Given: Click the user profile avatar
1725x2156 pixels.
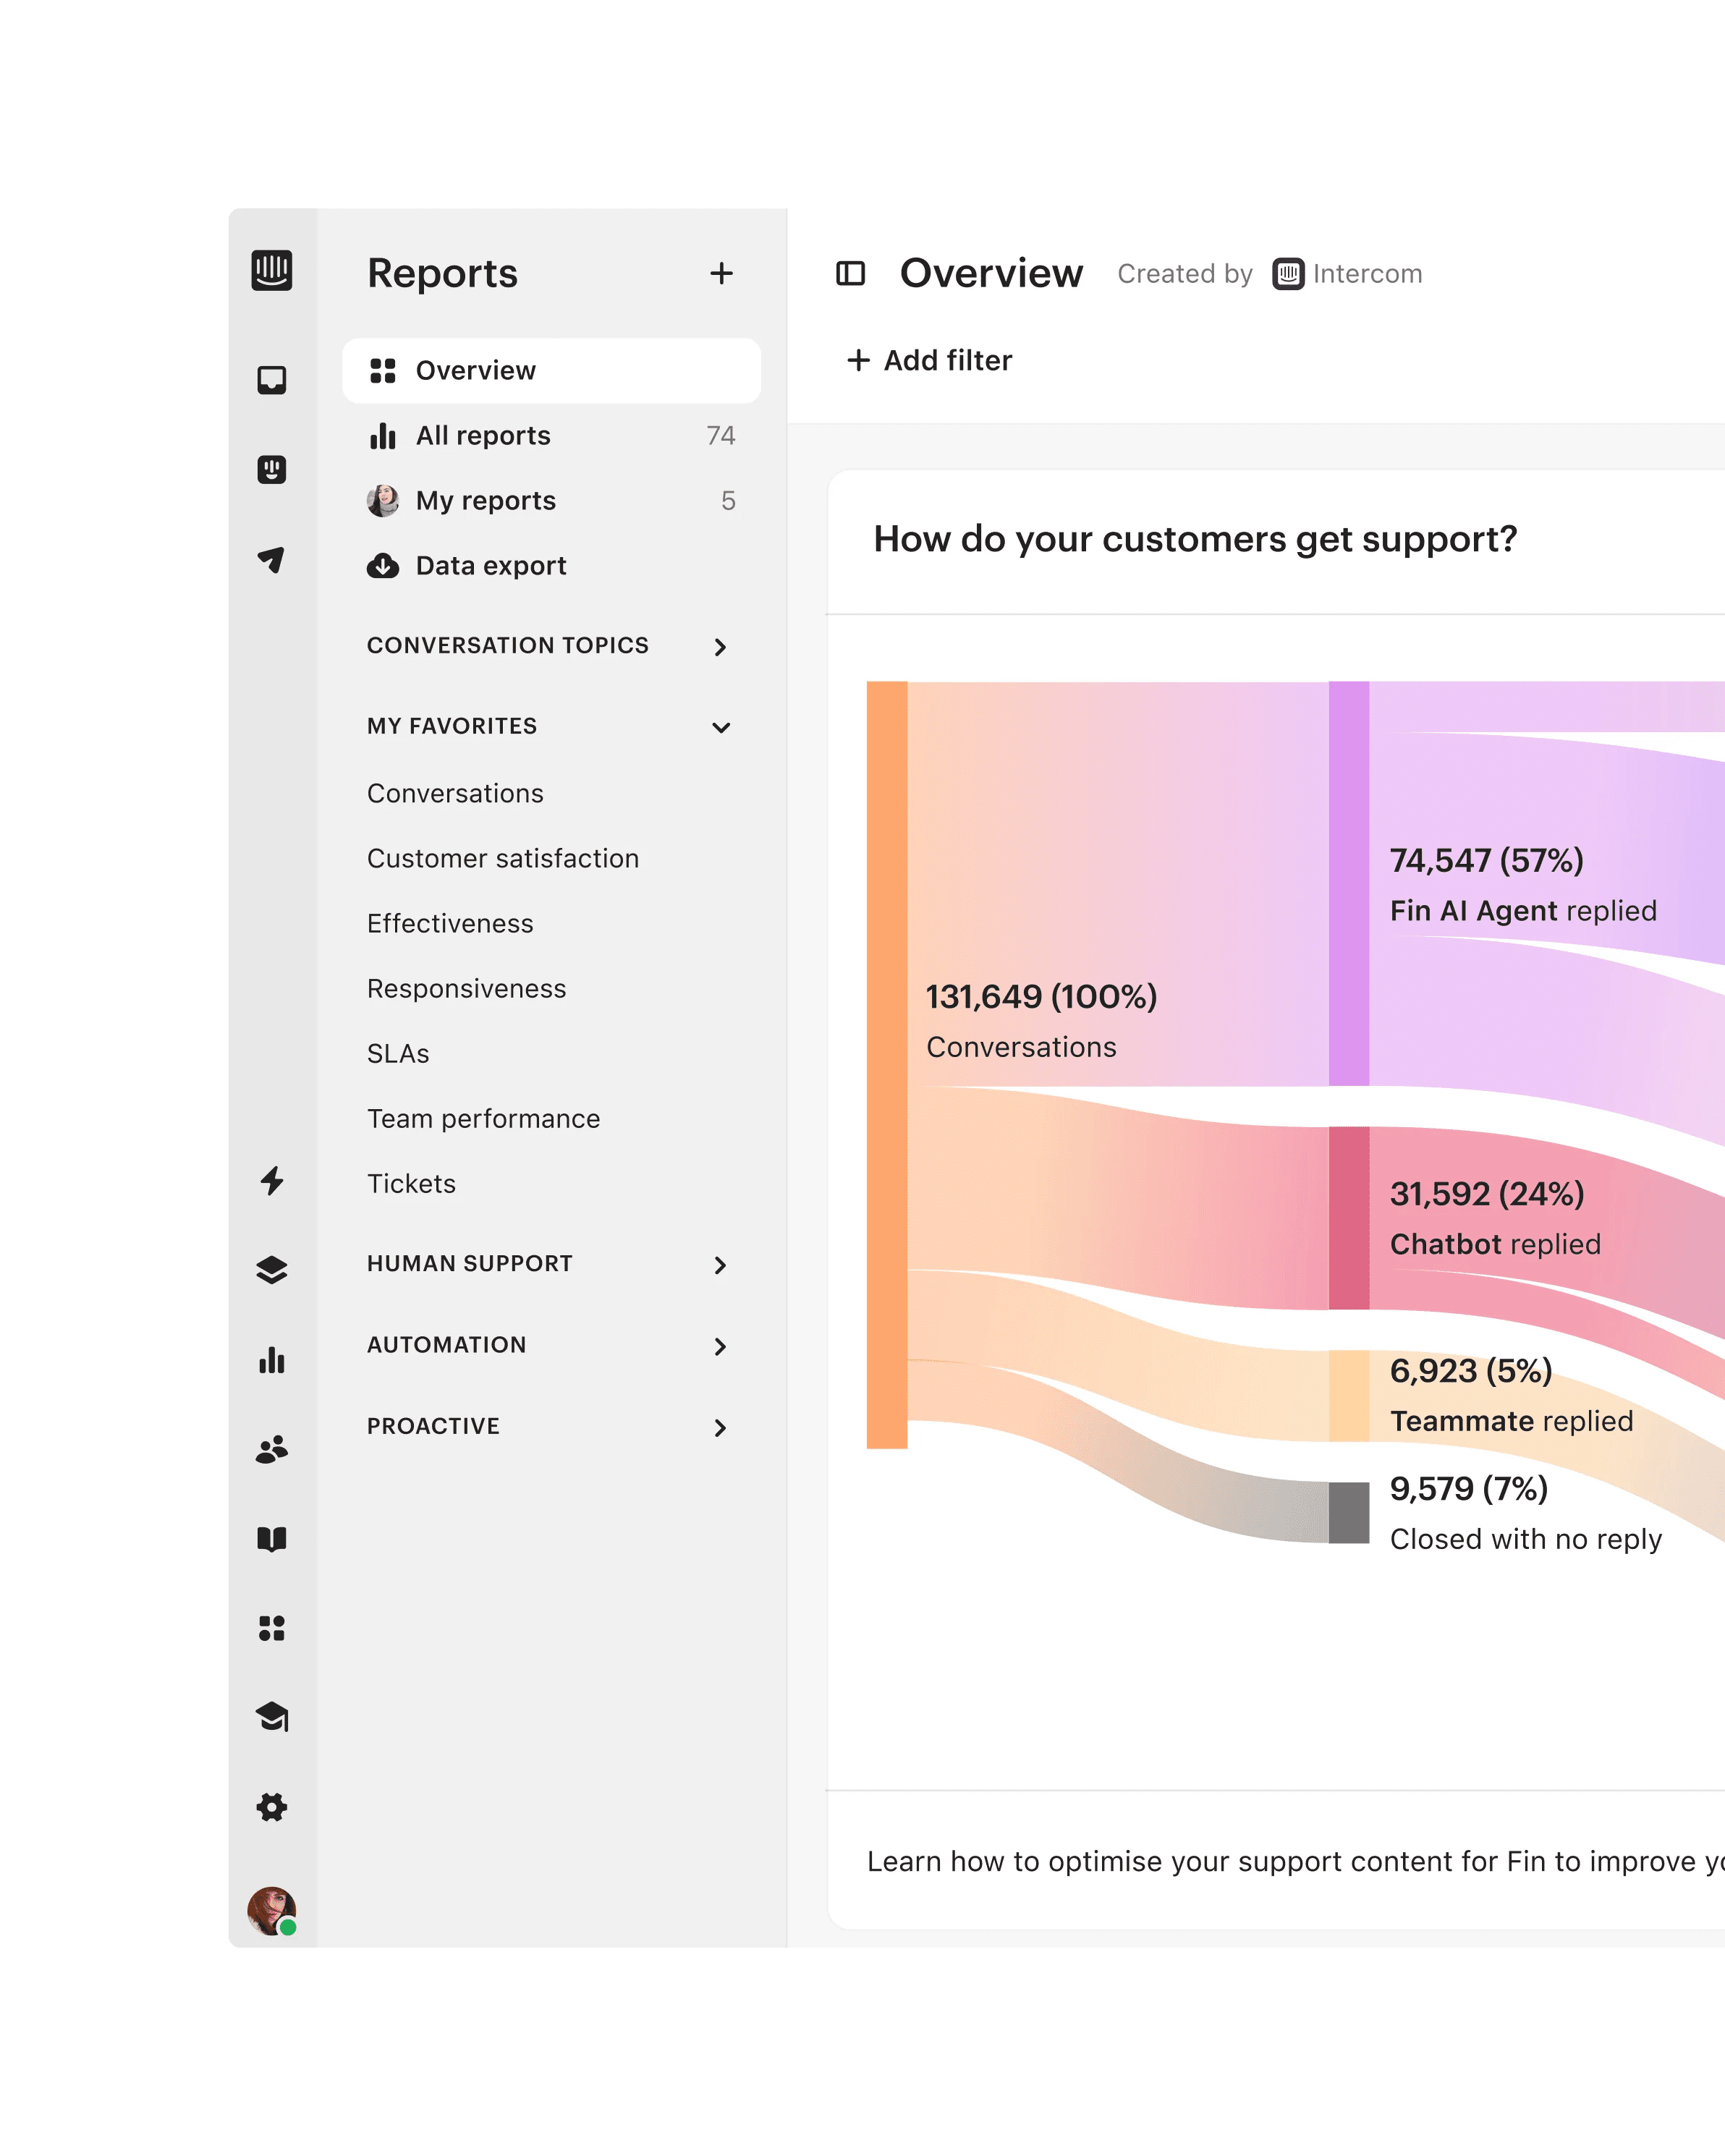Looking at the screenshot, I should point(271,1911).
